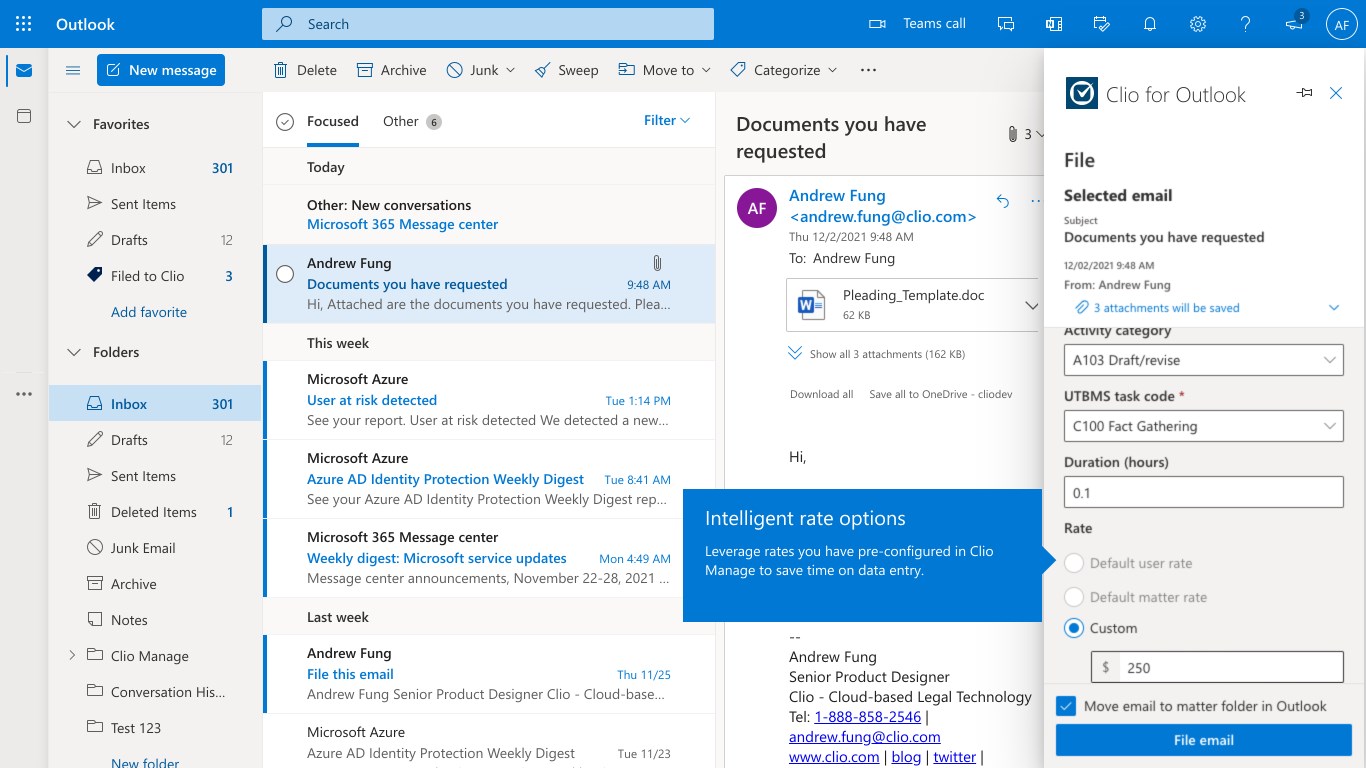Open the 'User at risk detected' email

(x=489, y=400)
